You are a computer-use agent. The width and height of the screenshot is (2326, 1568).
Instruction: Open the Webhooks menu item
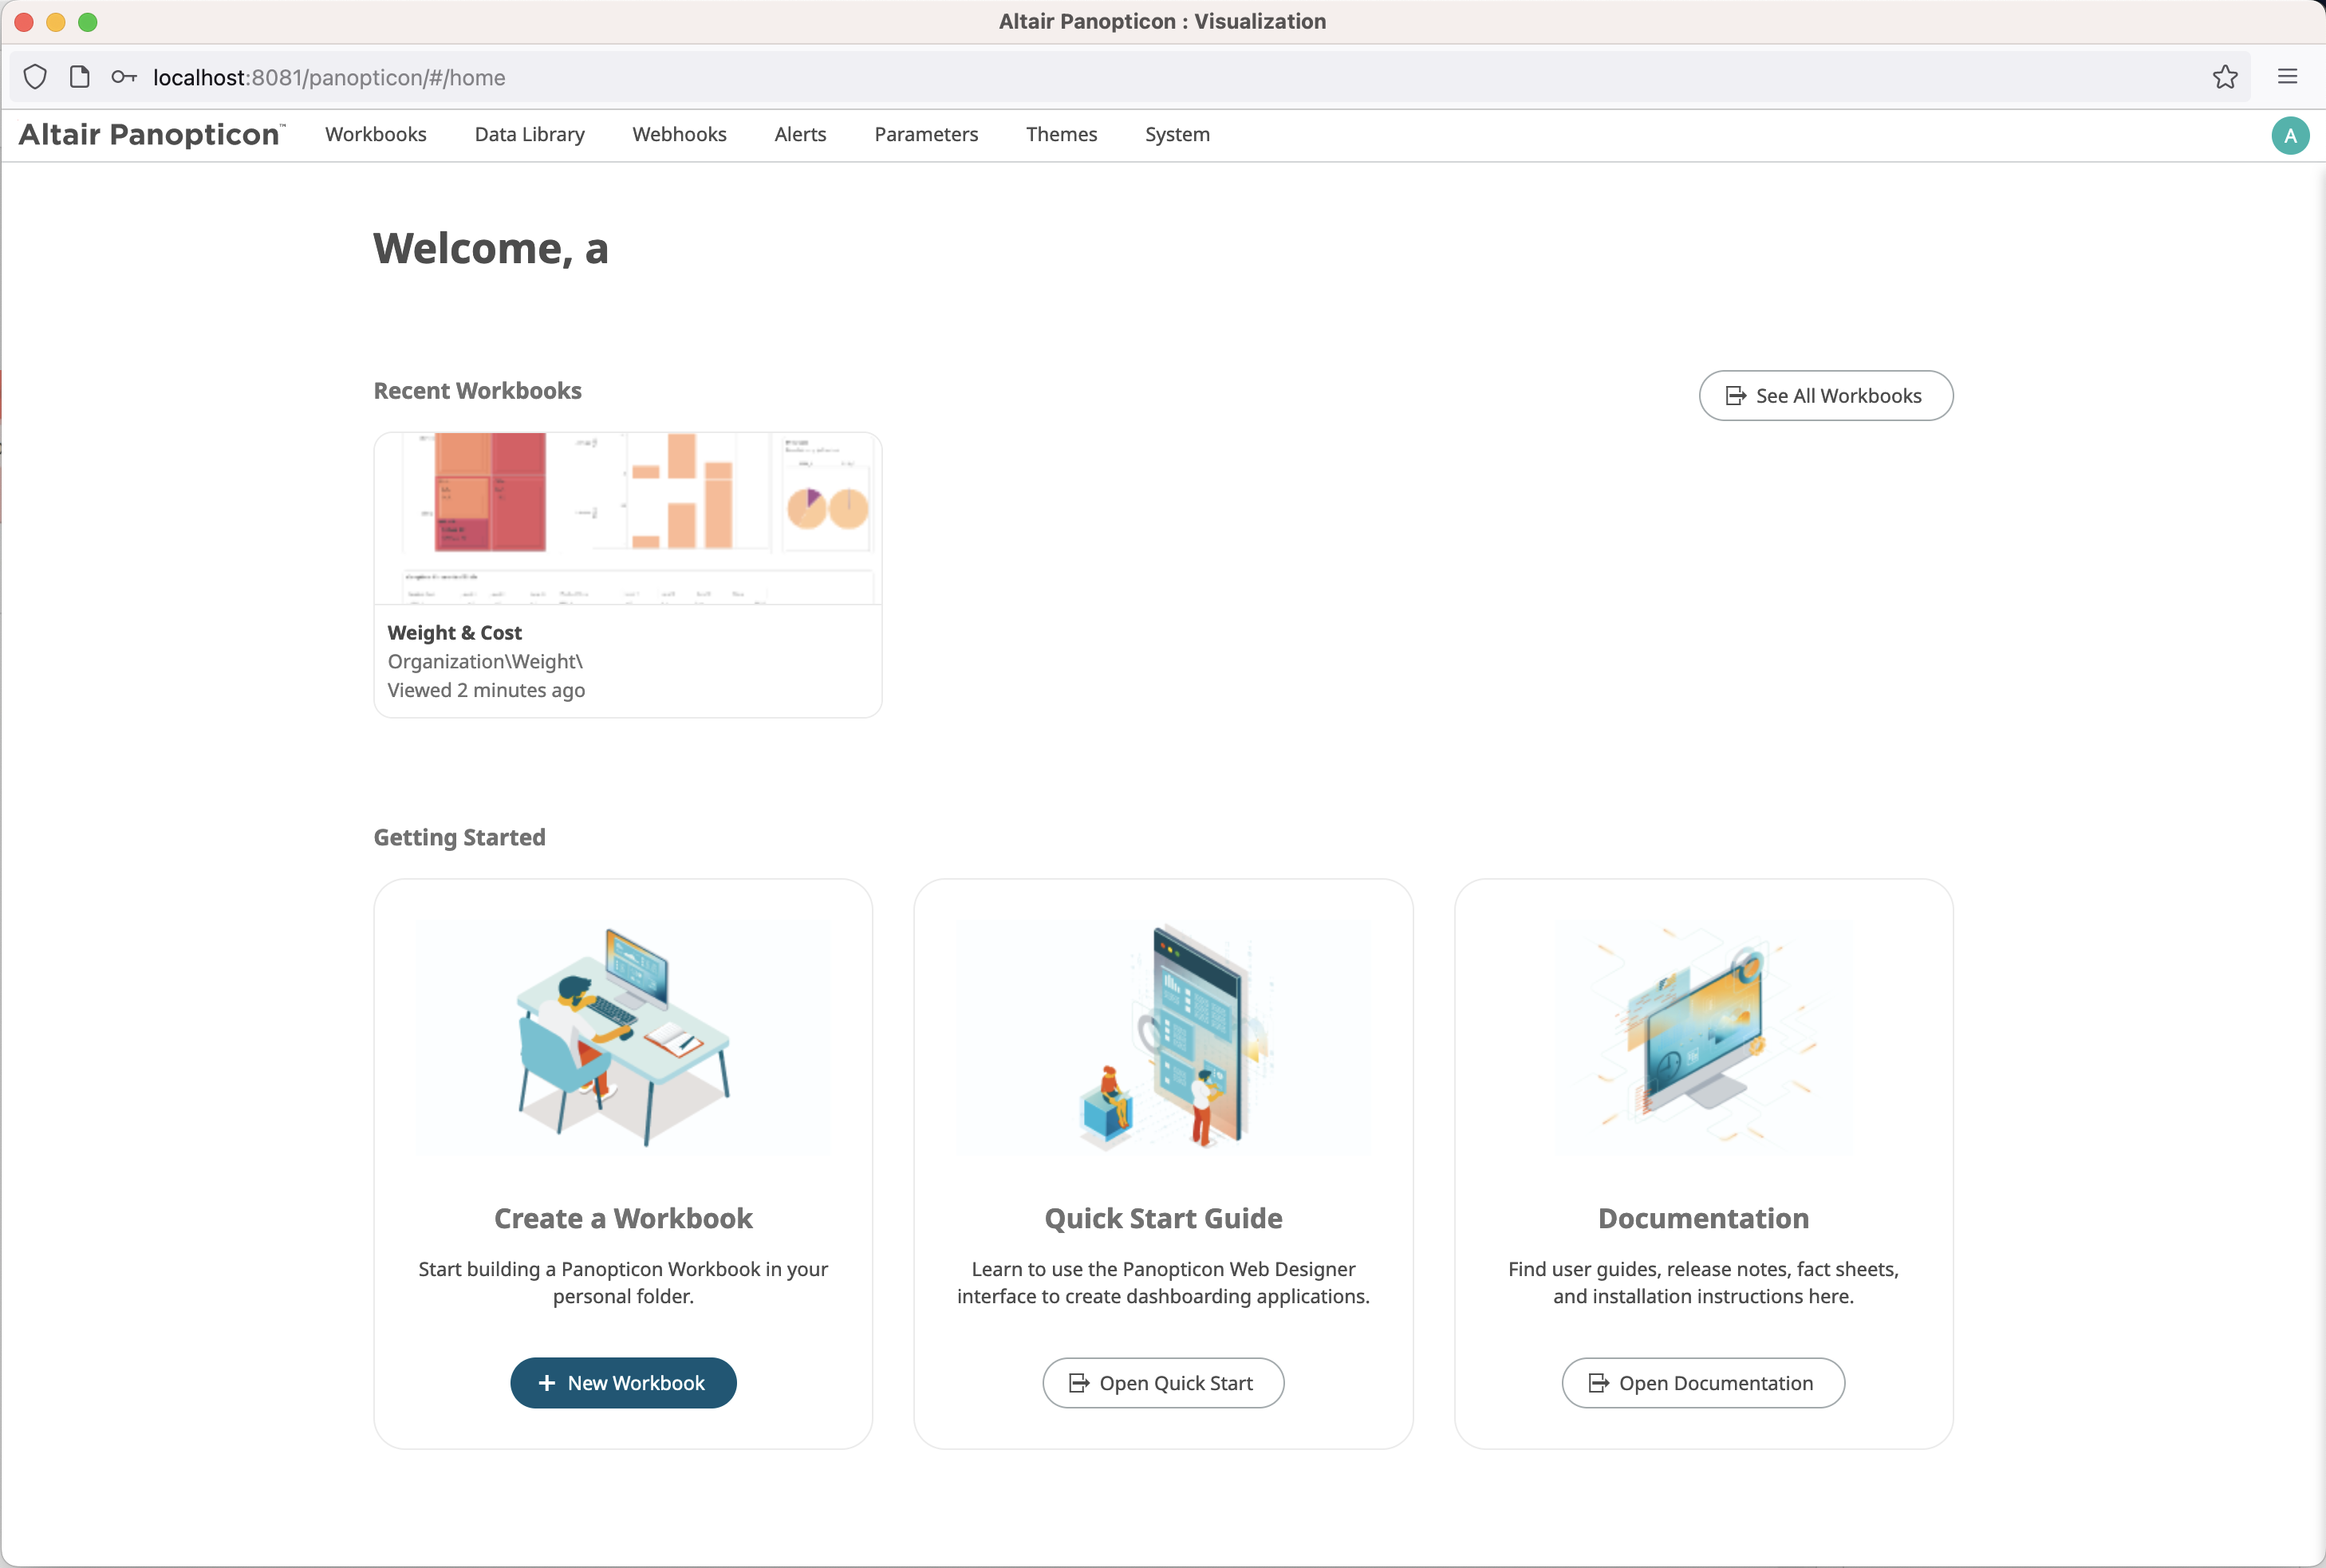click(679, 135)
